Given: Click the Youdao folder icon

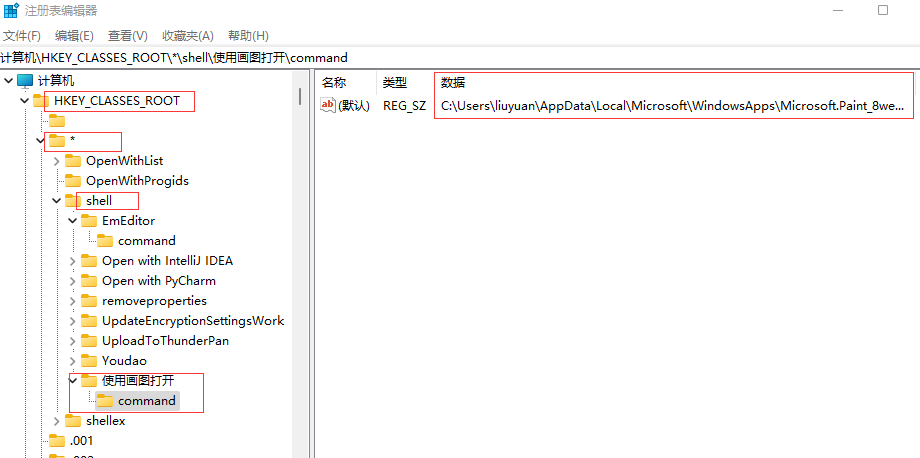Looking at the screenshot, I should click(89, 361).
